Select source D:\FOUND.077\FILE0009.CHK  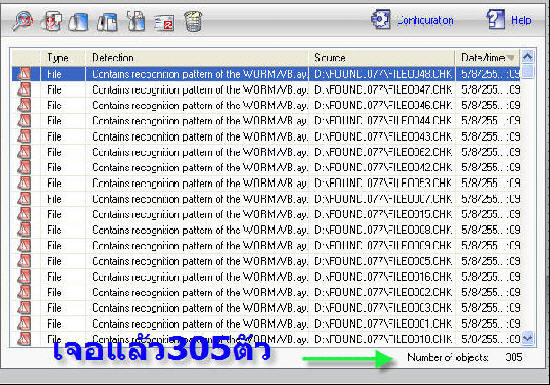(x=383, y=245)
